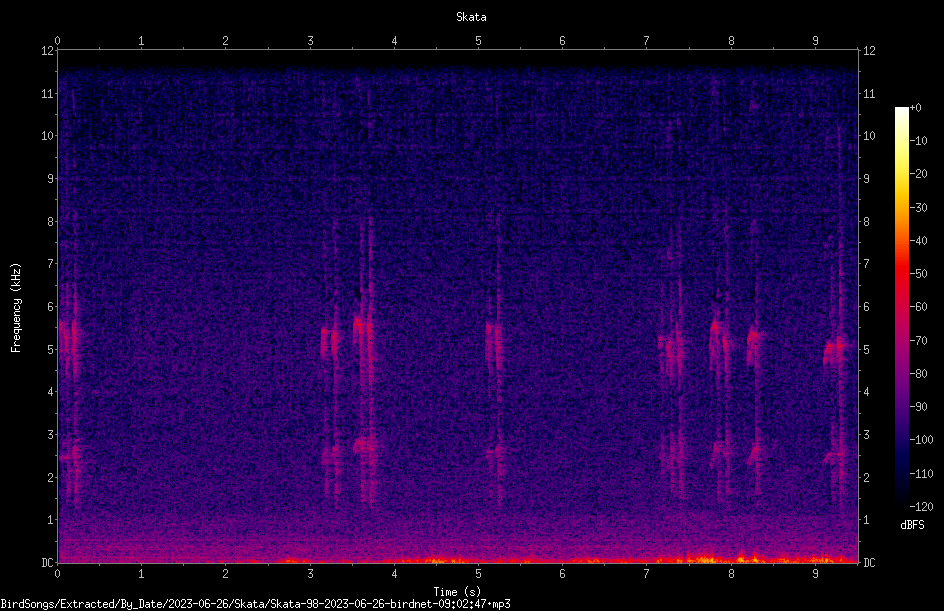Click the "9" tick on the lower time axis
Screen dimensions: 944x611
click(x=815, y=574)
